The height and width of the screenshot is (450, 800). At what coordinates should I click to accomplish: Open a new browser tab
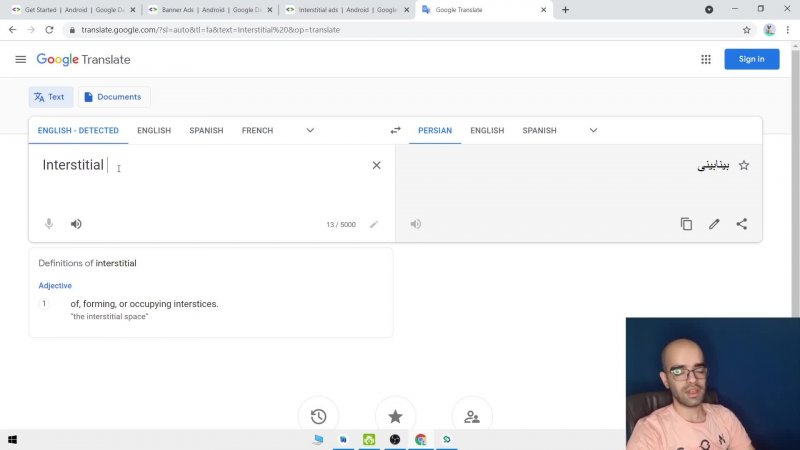(565, 10)
